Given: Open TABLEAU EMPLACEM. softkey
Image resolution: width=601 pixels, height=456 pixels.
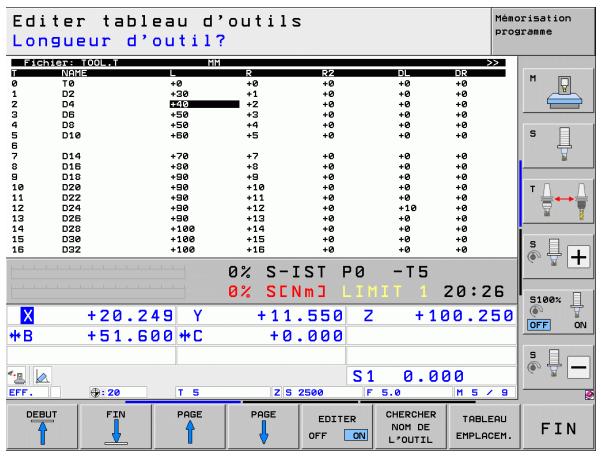Looking at the screenshot, I should tap(484, 427).
